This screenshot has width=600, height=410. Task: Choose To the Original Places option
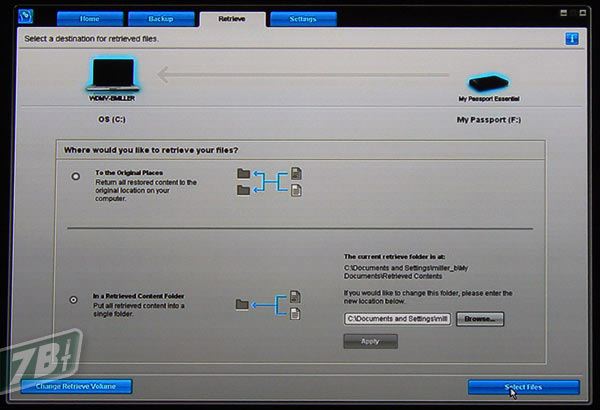(76, 176)
